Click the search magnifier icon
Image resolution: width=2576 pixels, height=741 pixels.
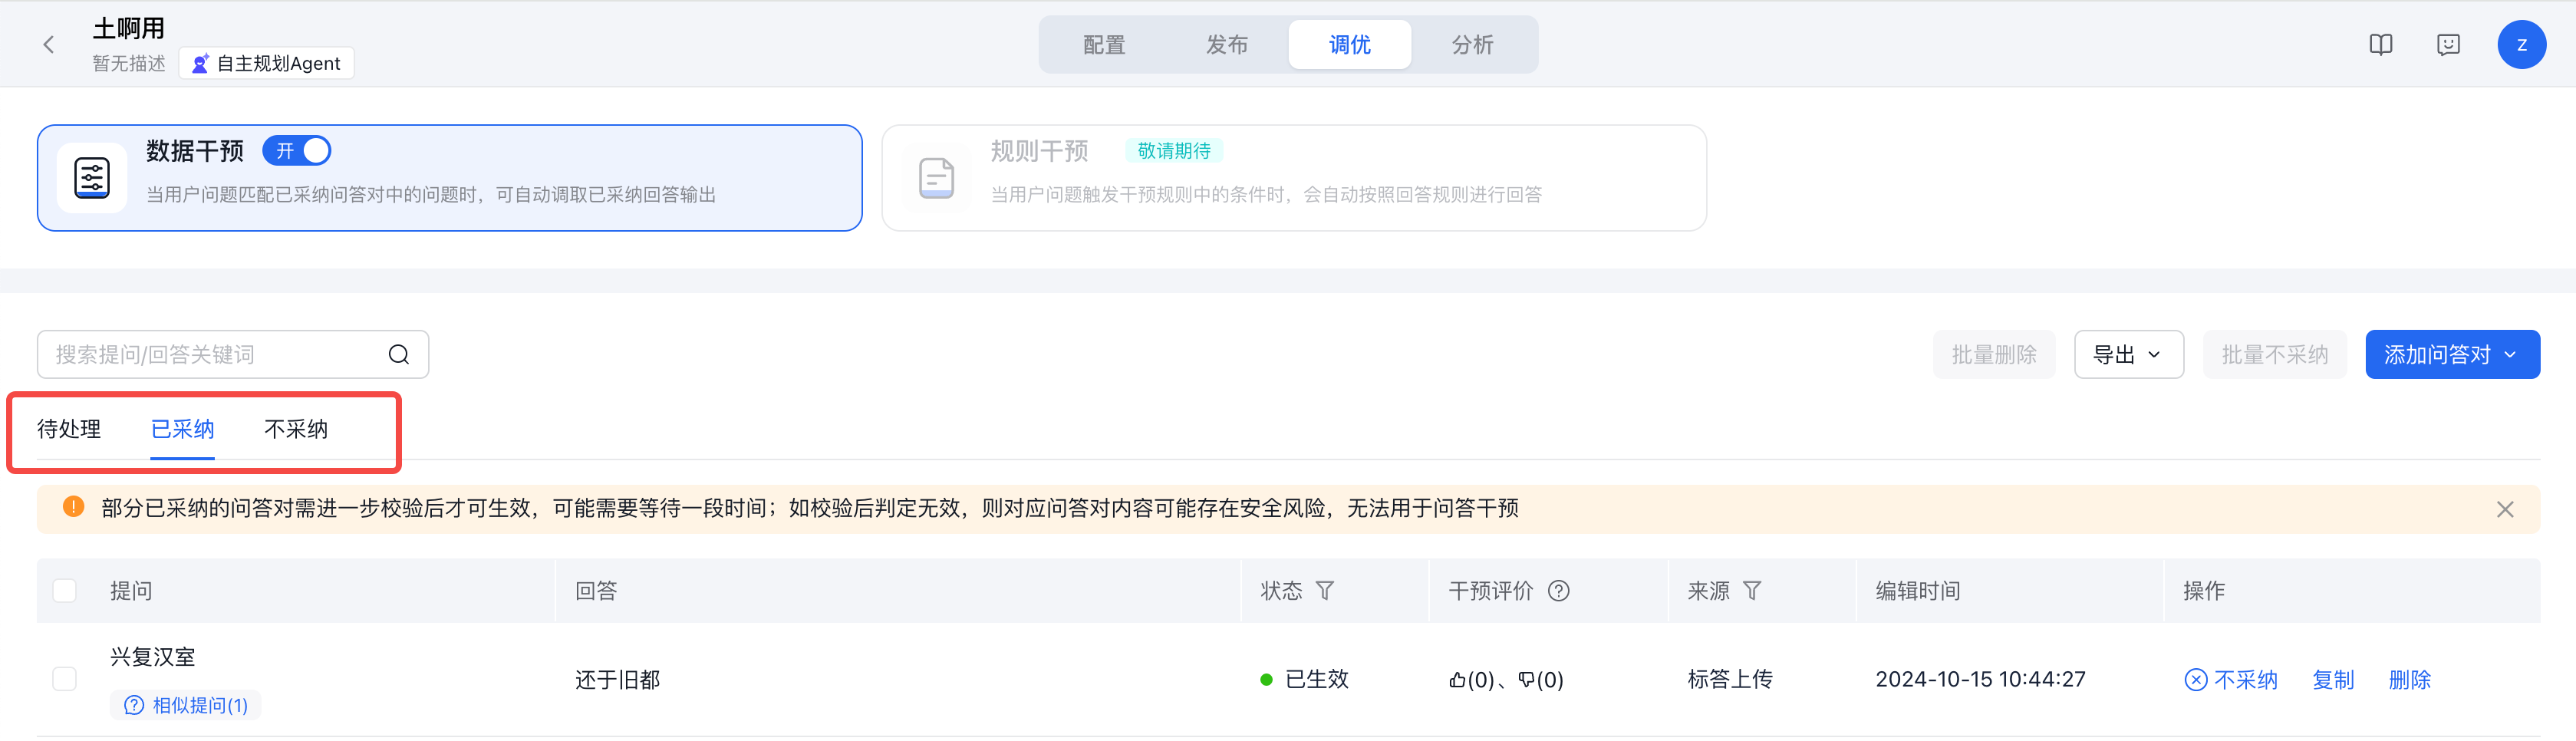(398, 354)
